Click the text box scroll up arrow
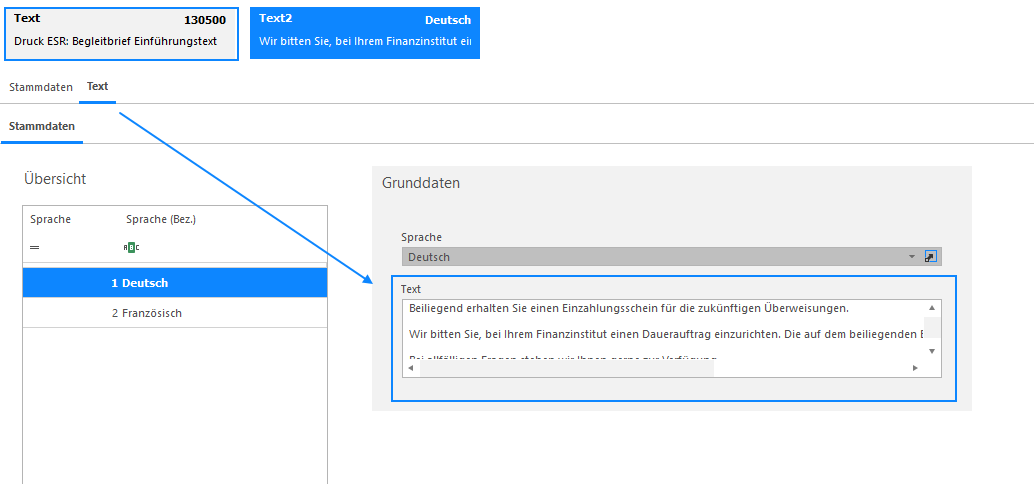This screenshot has width=1034, height=484. coord(932,308)
